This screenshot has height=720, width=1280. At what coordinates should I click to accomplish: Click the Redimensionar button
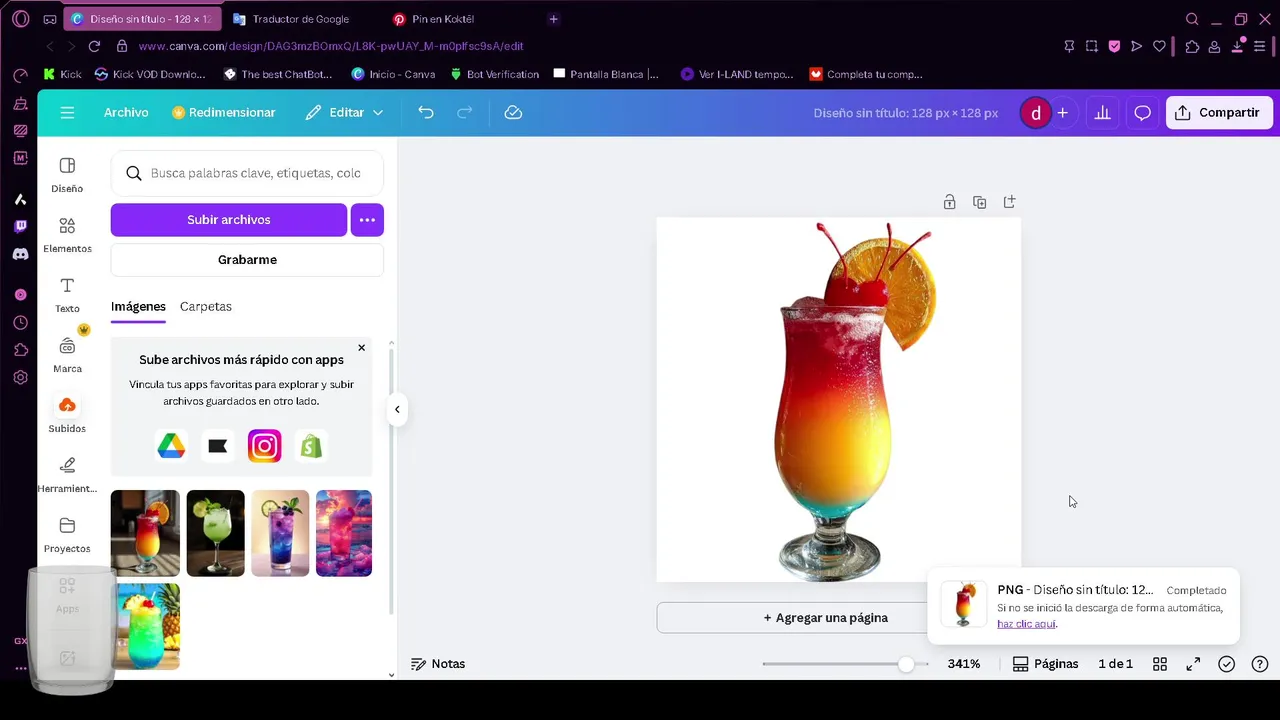[223, 113]
